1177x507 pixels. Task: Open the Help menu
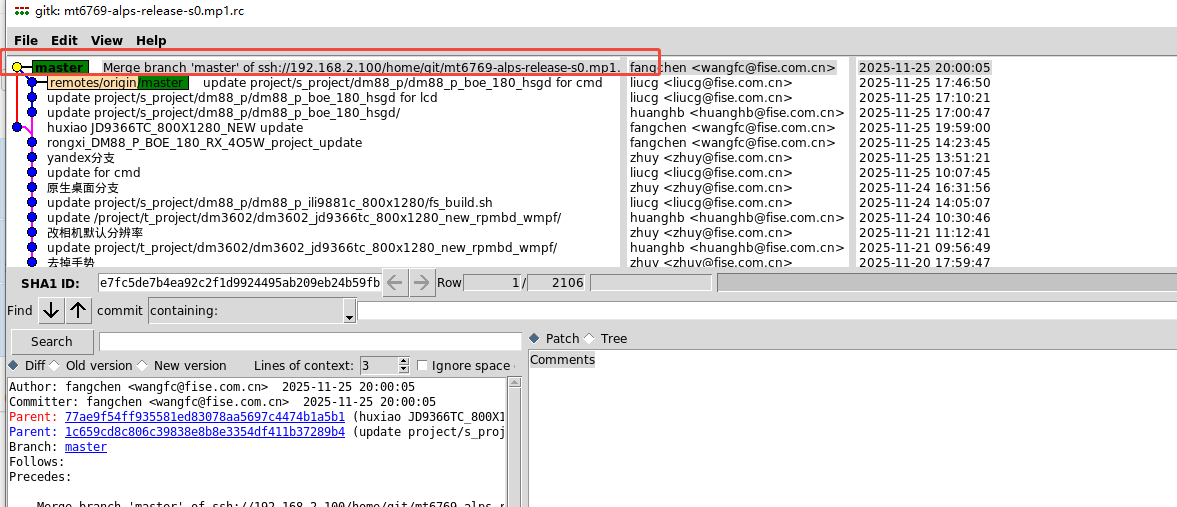151,41
